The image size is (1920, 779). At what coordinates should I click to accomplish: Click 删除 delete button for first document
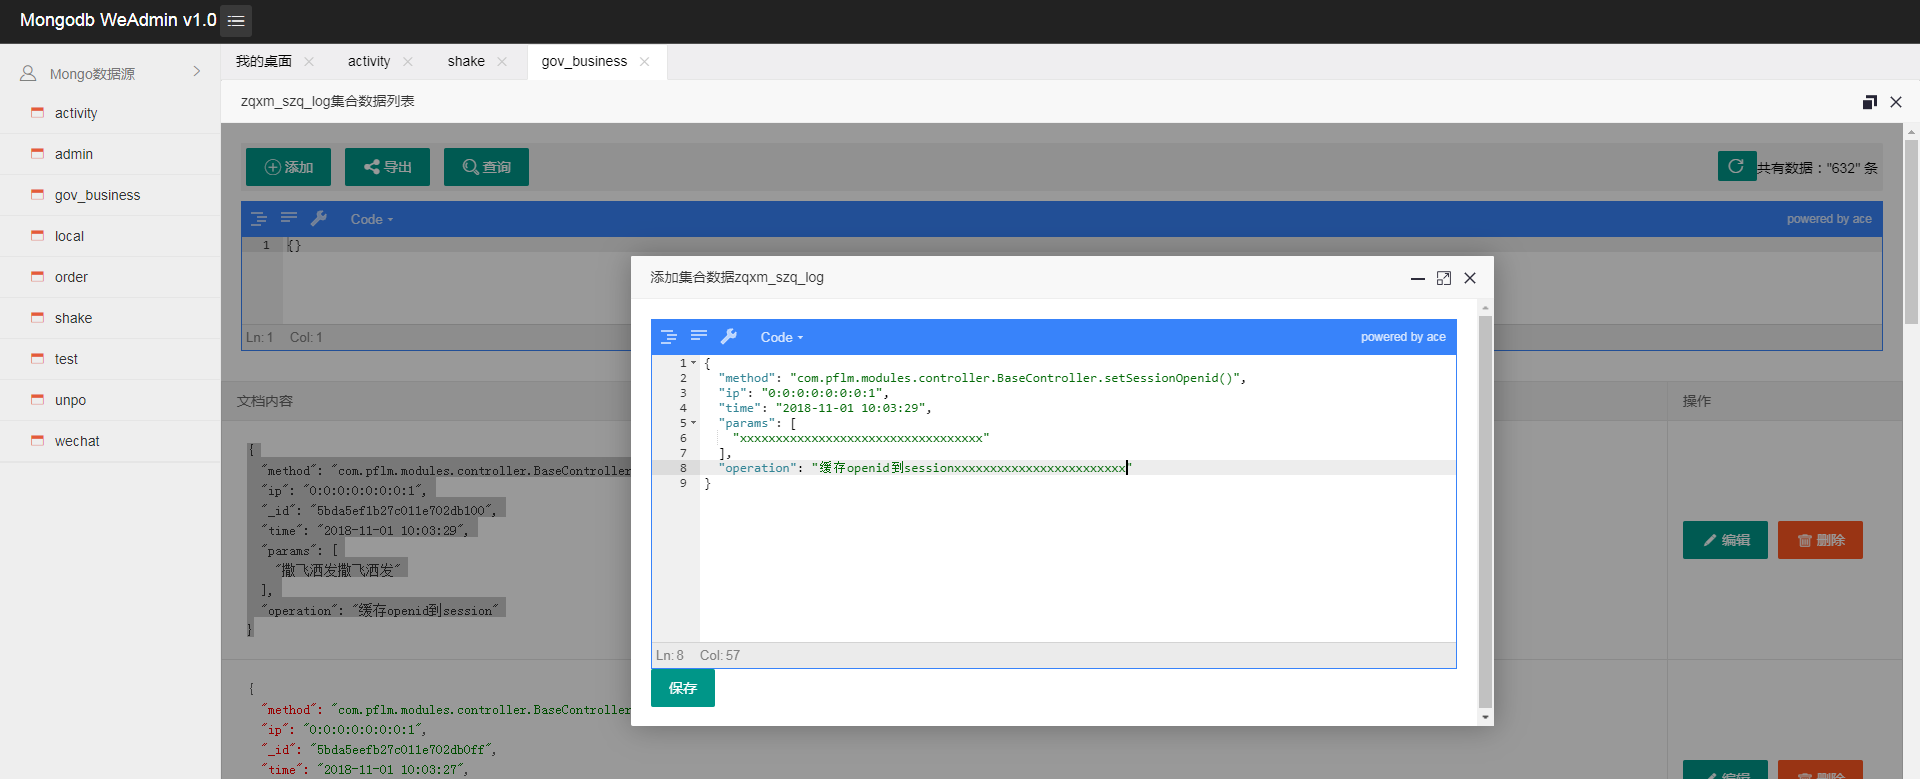click(1820, 540)
